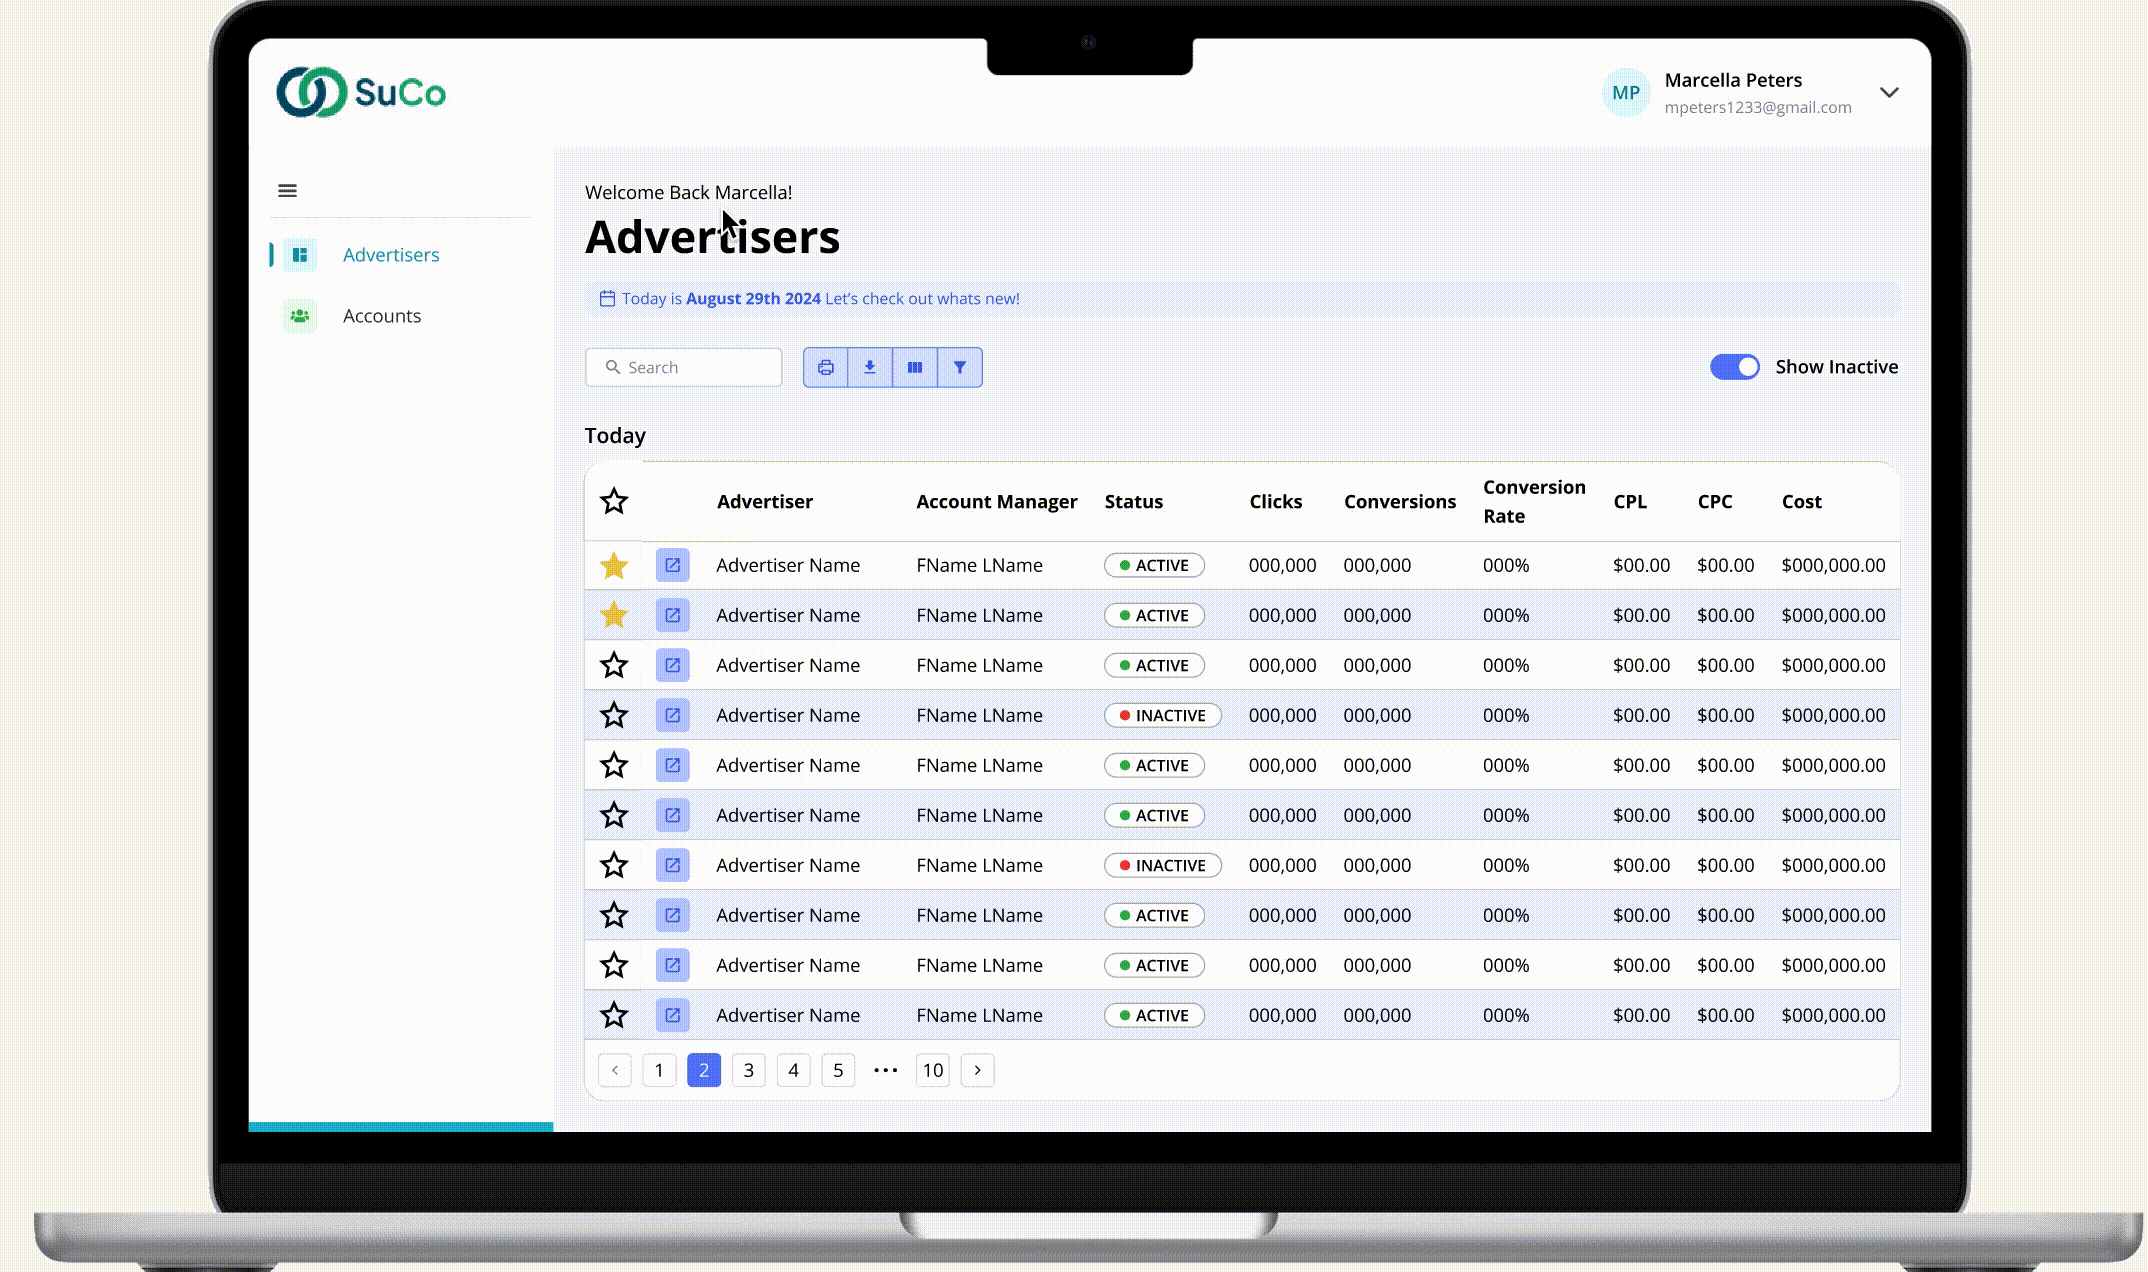The width and height of the screenshot is (2148, 1272).
Task: Open the column chooser icon in the toolbar
Action: pyautogui.click(x=915, y=367)
